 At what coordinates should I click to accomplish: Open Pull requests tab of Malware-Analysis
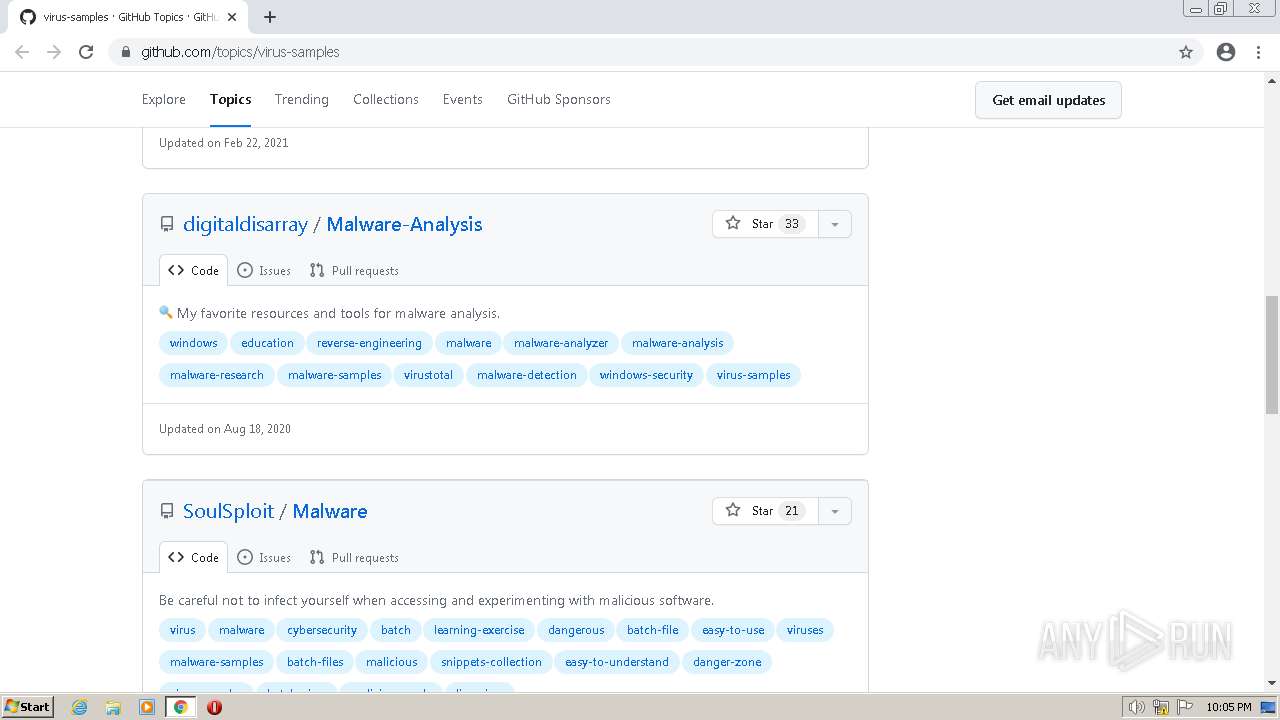(354, 270)
